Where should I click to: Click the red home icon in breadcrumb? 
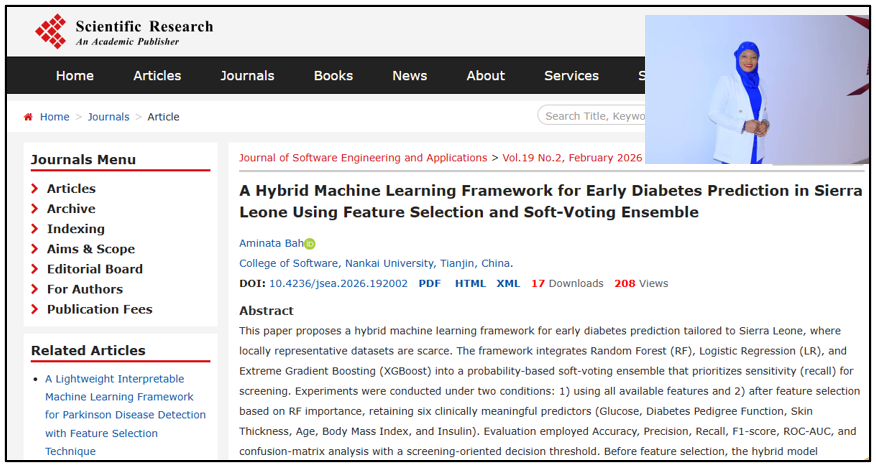click(28, 117)
